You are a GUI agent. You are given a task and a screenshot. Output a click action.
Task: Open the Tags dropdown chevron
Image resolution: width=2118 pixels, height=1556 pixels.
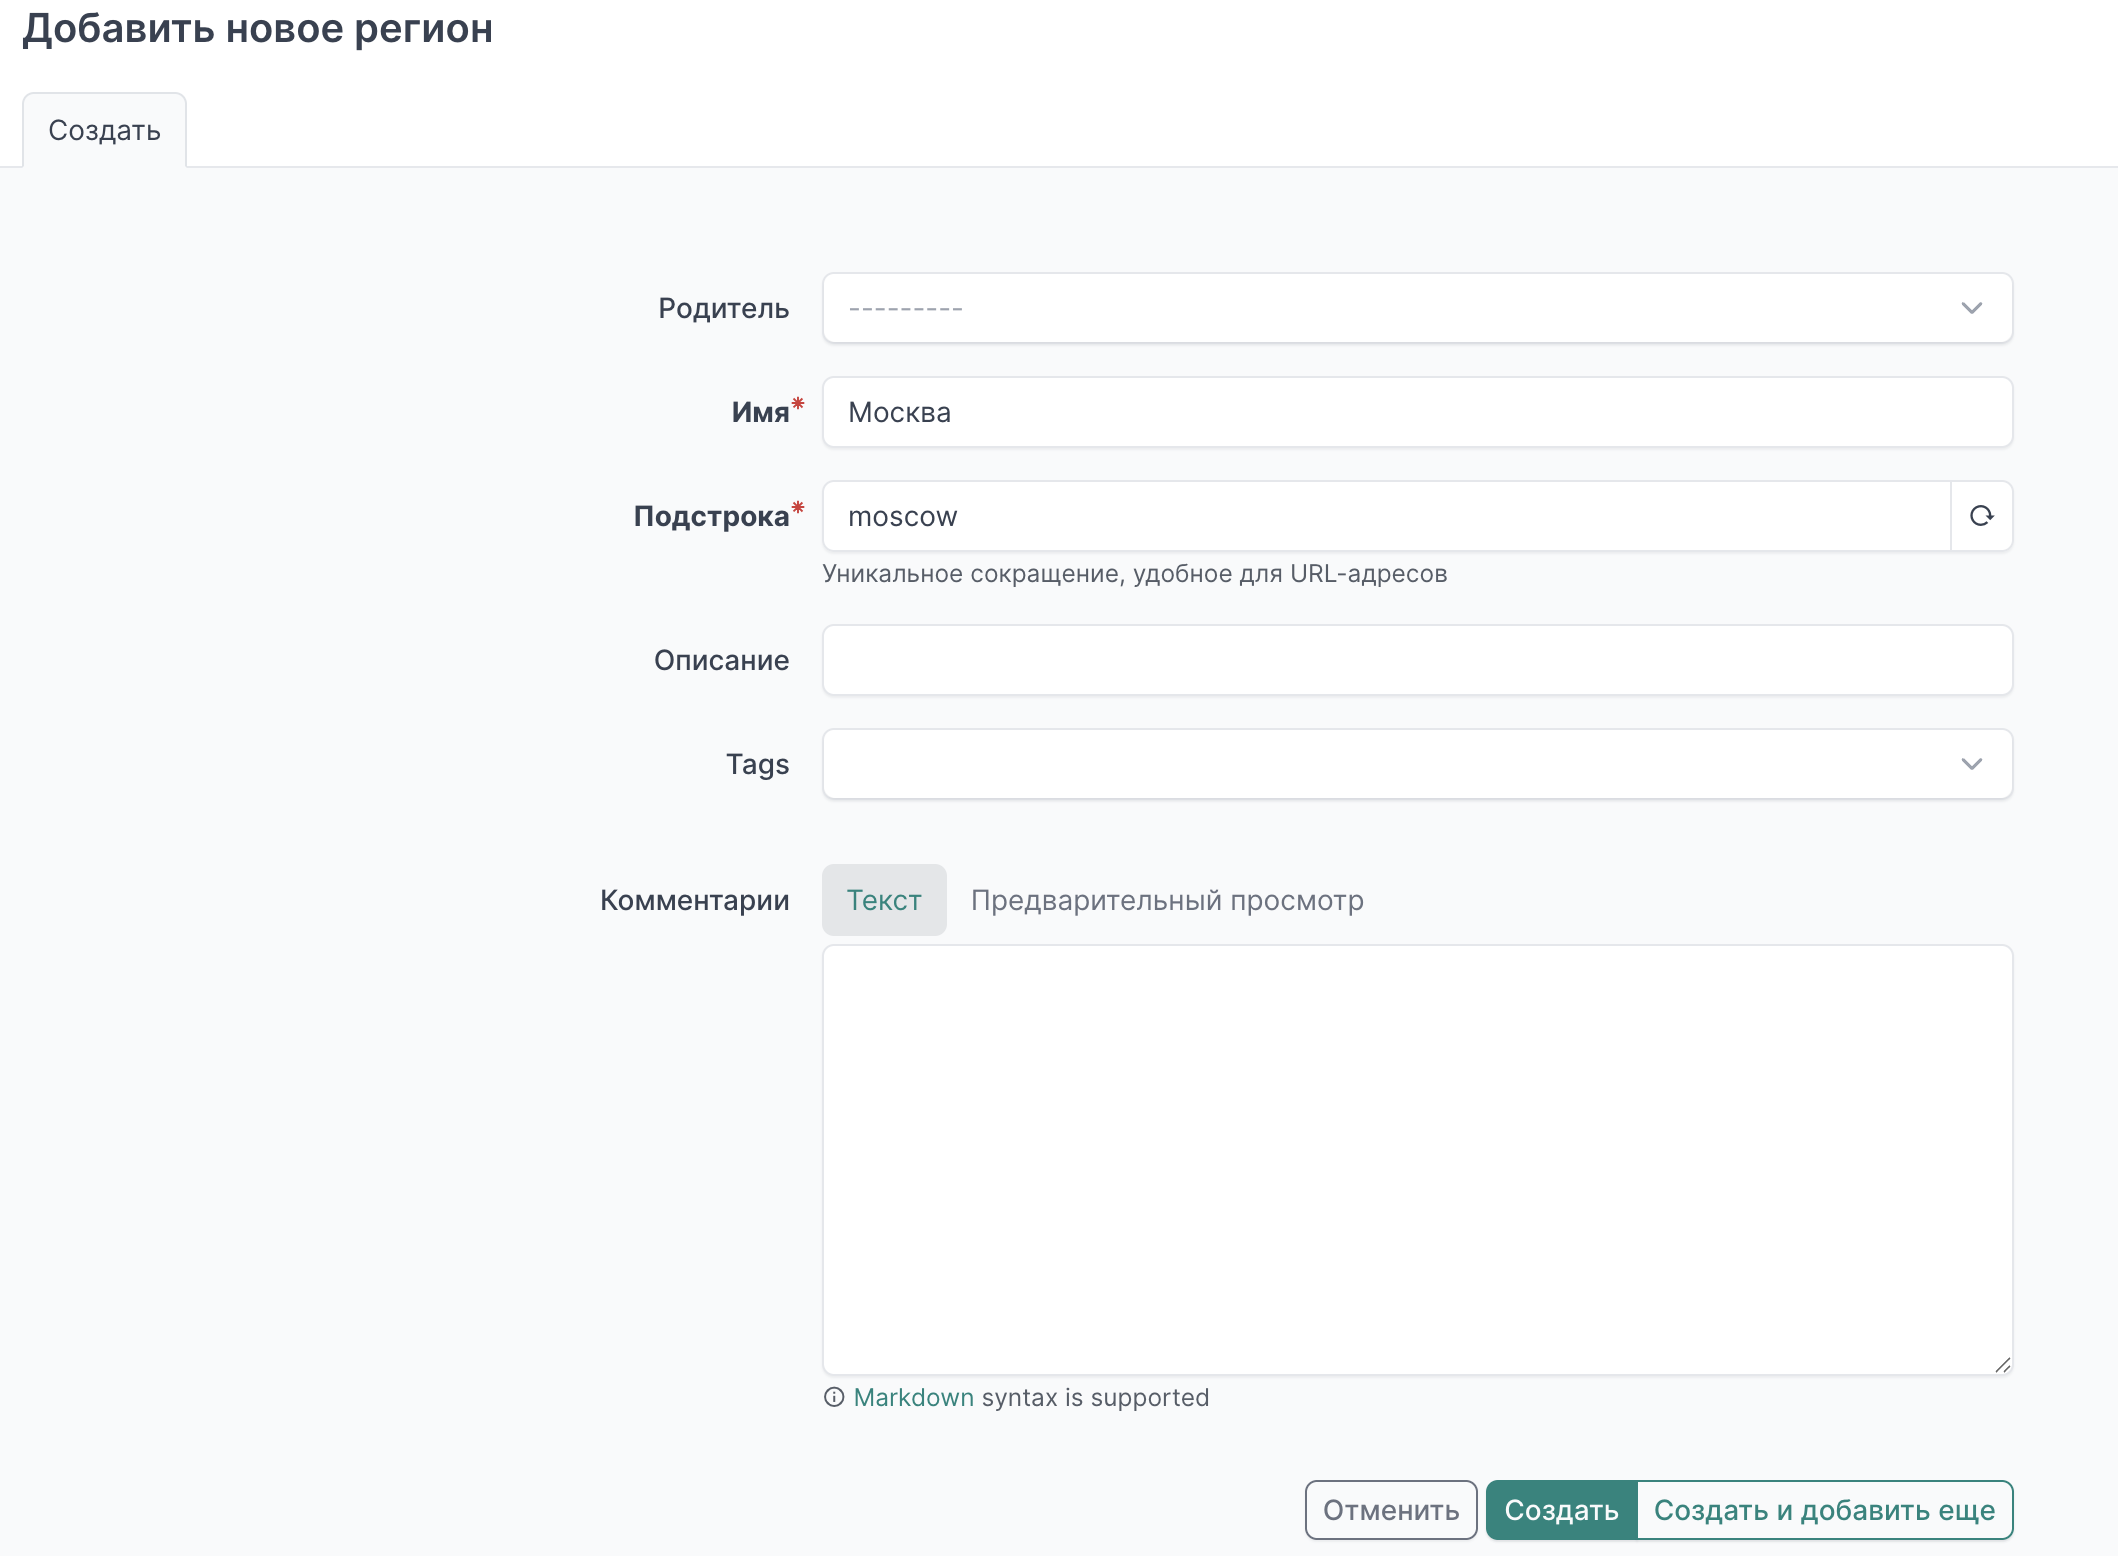point(1971,764)
